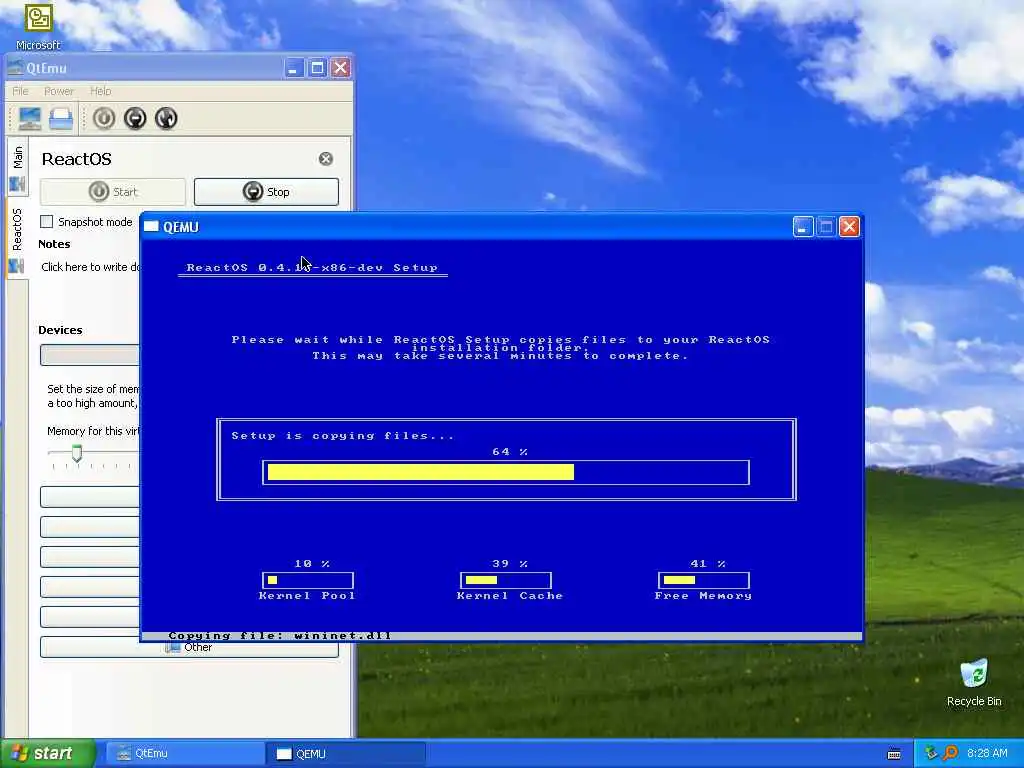
Task: Click the 'Setup is copying files...' text
Action: 343,436
